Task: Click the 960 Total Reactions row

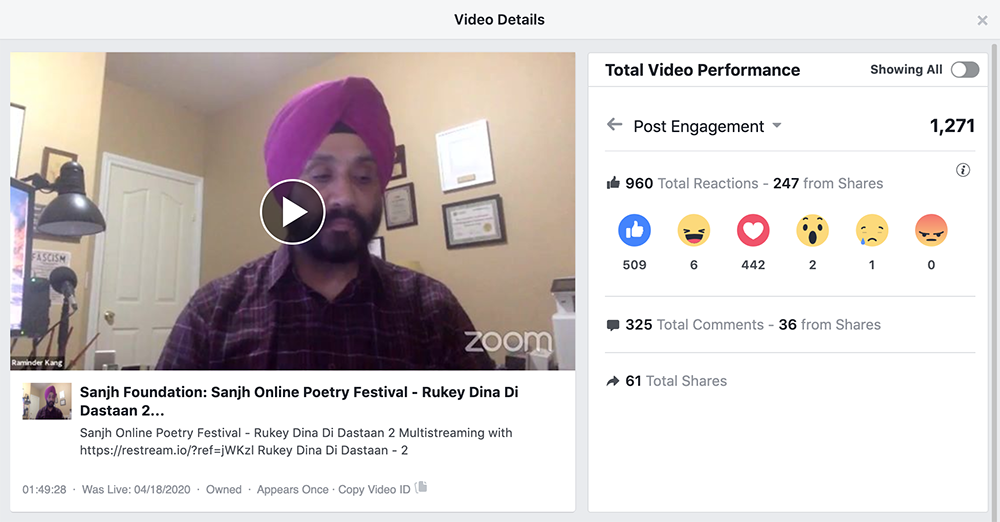Action: click(x=745, y=183)
